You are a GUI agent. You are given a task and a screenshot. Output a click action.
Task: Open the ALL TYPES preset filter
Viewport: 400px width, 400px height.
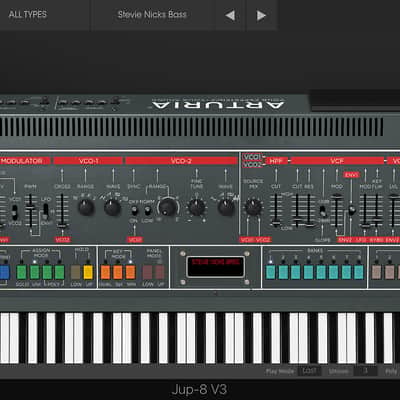coord(28,14)
